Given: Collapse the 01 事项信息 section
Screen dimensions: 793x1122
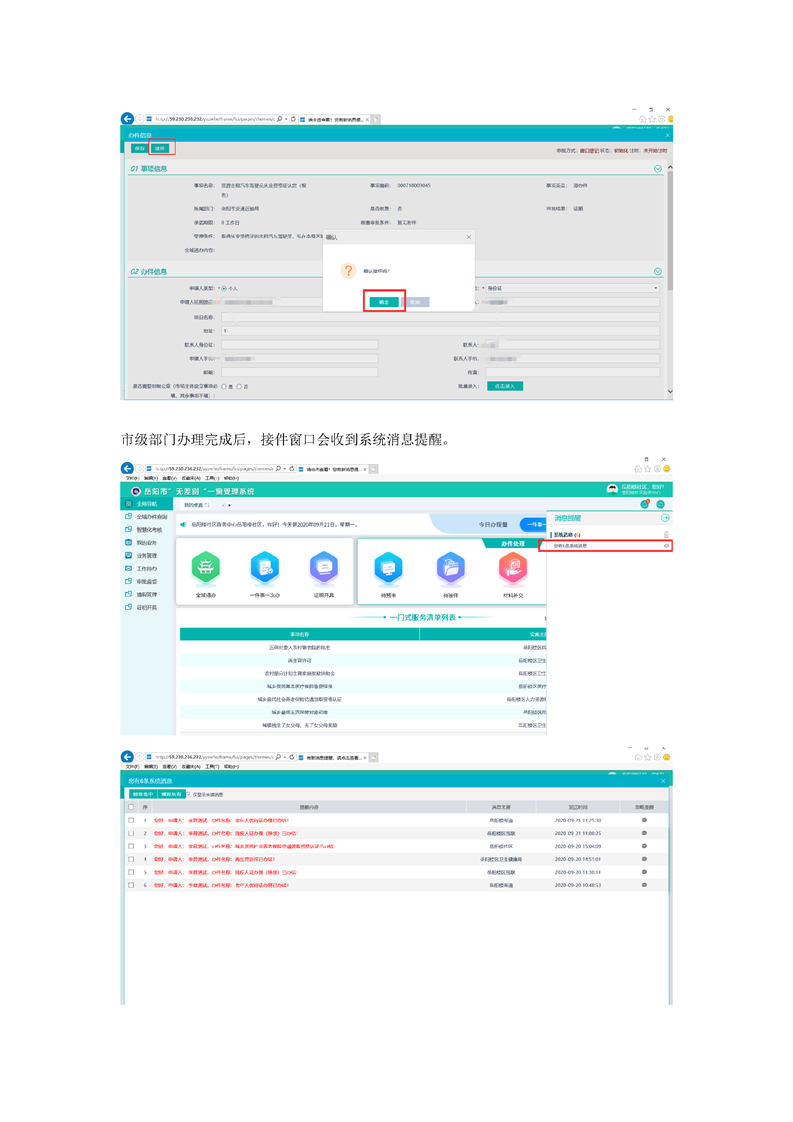Looking at the screenshot, I should [658, 169].
